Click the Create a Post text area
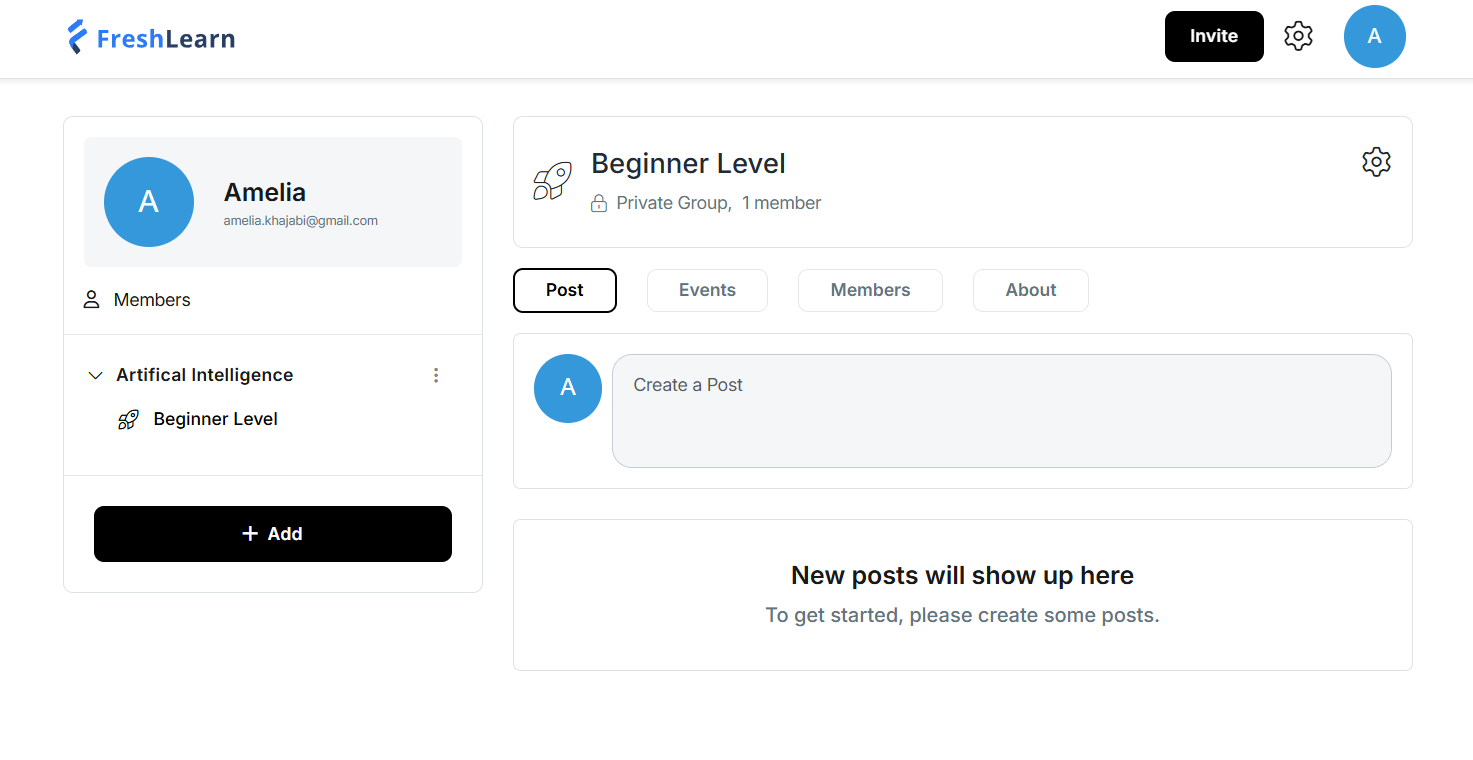 (1000, 410)
